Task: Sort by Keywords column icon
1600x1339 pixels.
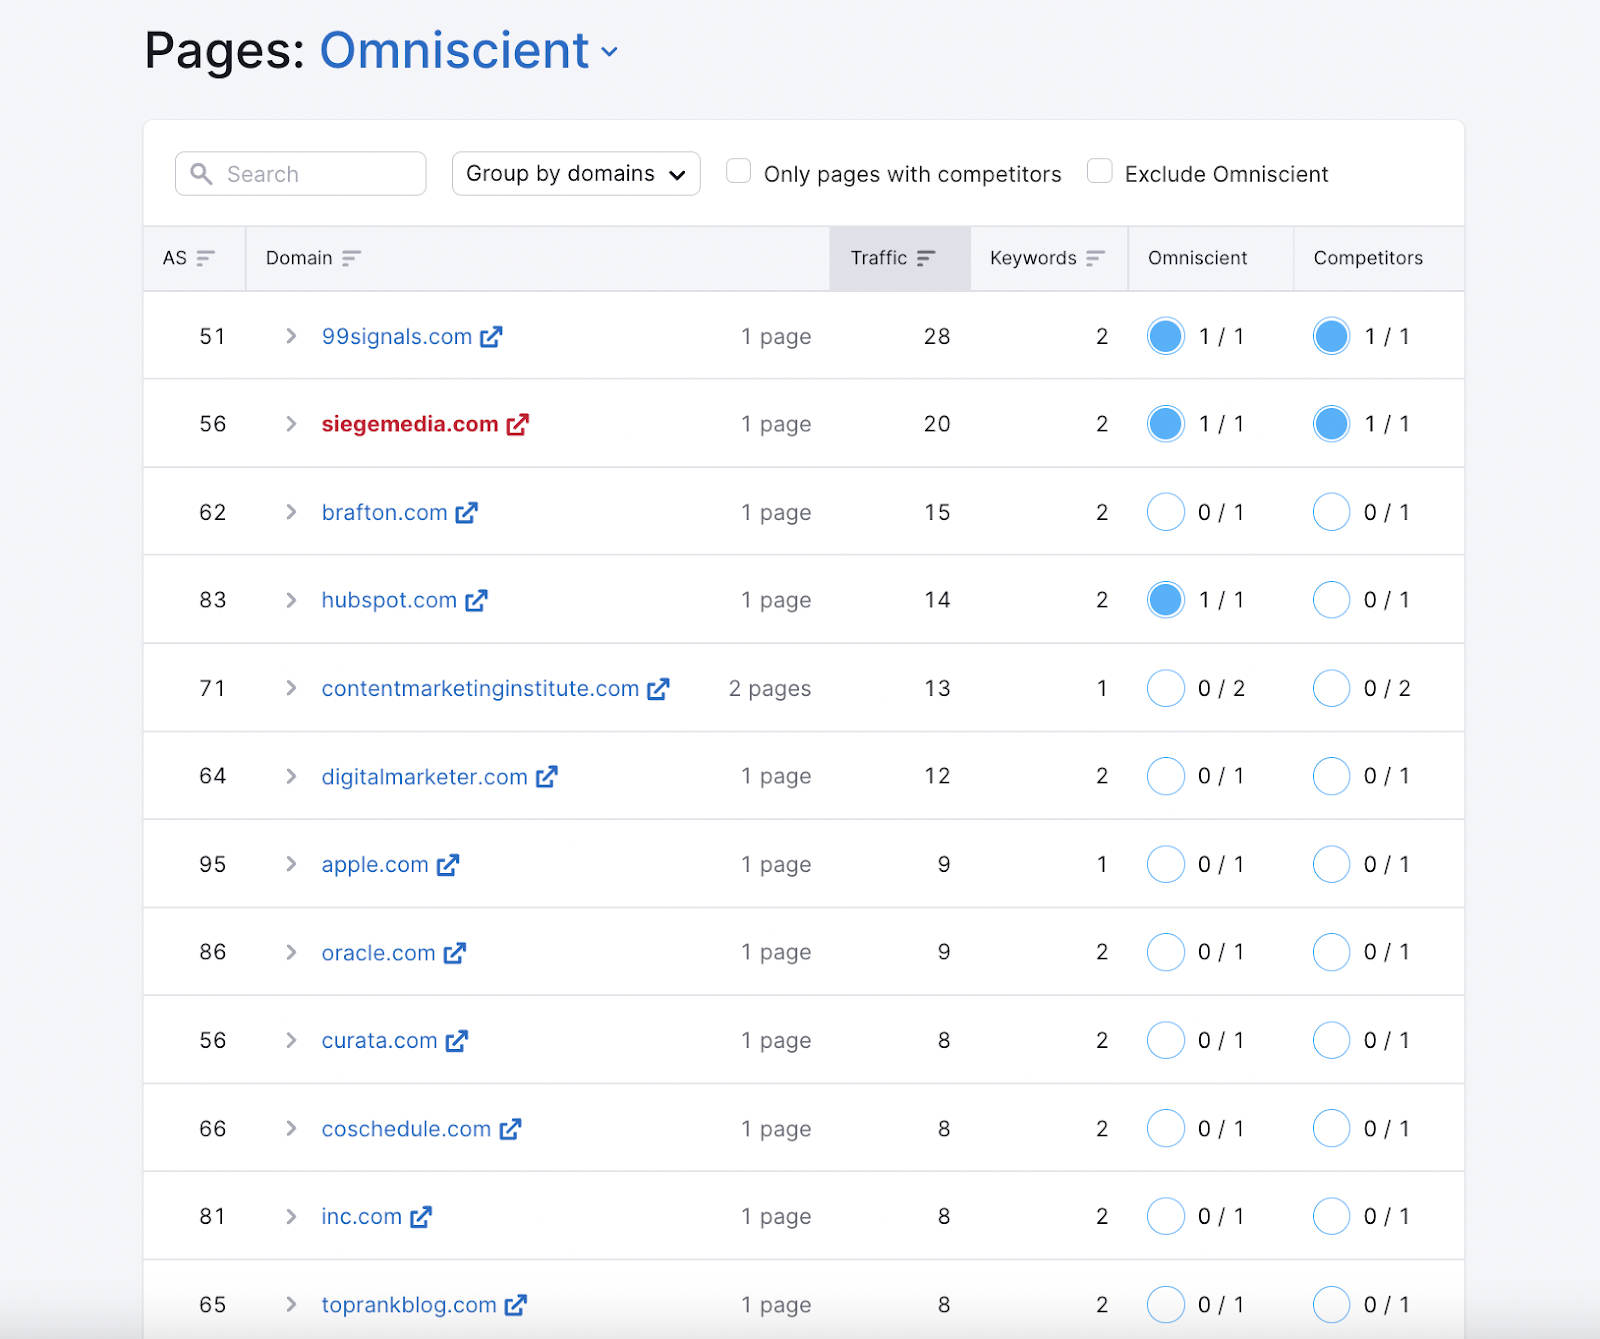Action: click(1095, 258)
